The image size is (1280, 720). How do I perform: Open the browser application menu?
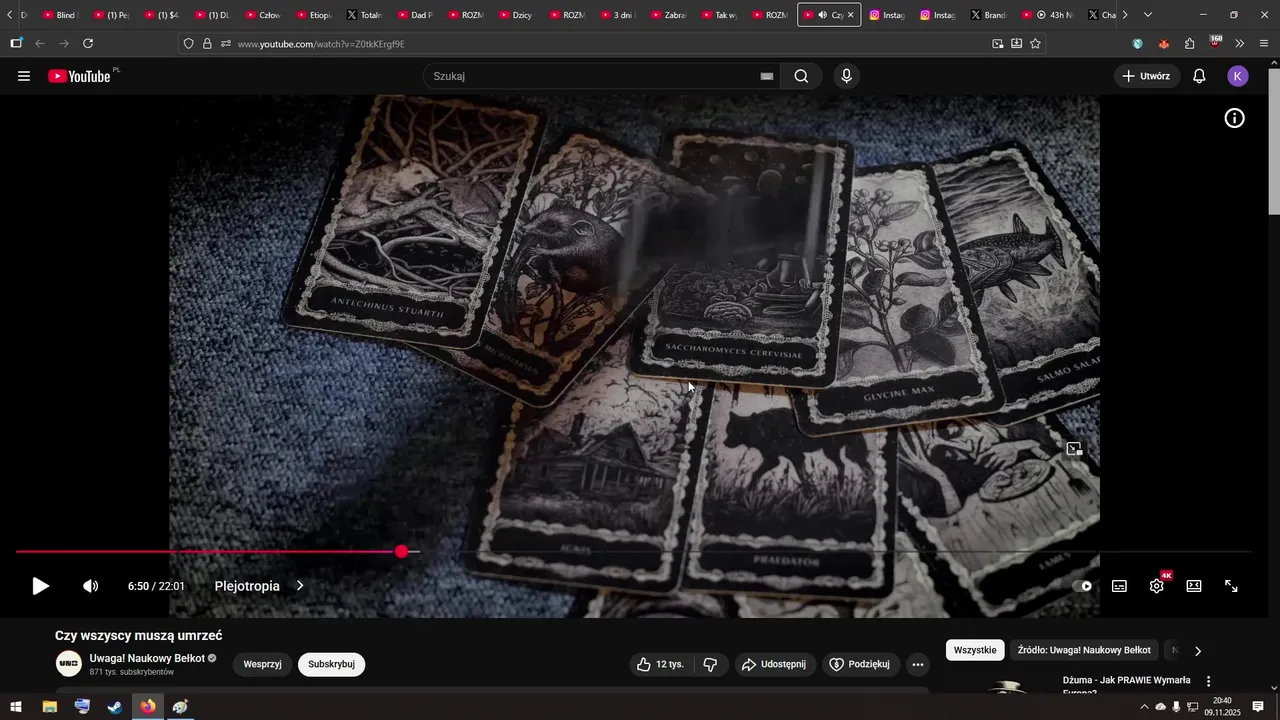pyautogui.click(x=1264, y=44)
